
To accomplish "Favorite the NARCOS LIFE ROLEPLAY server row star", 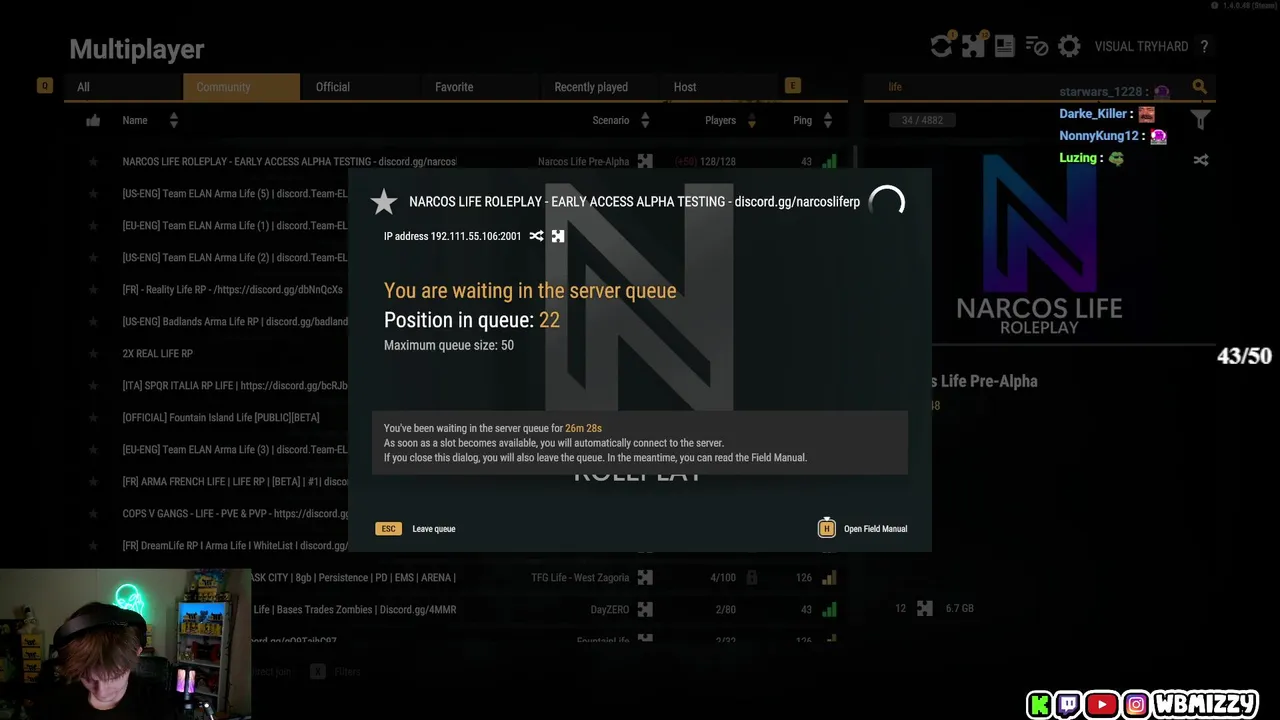I will (x=93, y=161).
